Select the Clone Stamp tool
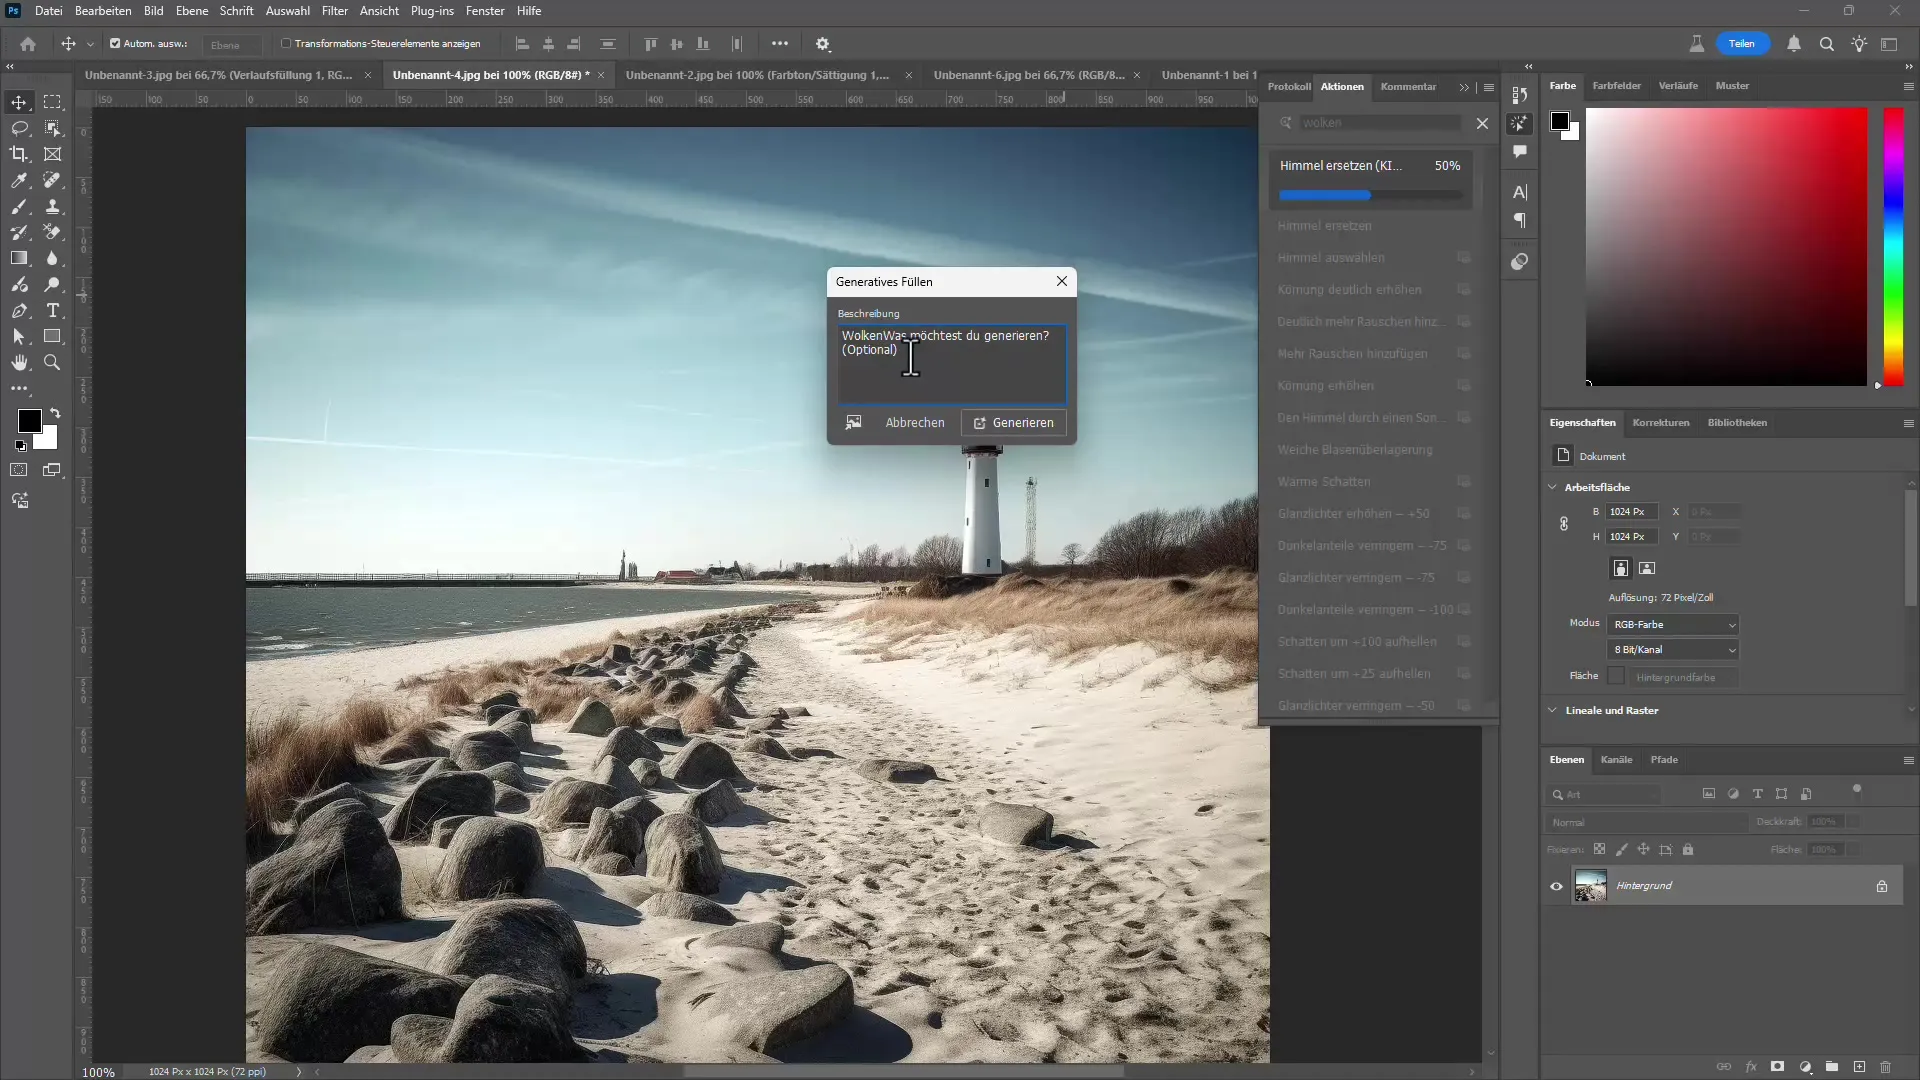The image size is (1920, 1080). (52, 206)
